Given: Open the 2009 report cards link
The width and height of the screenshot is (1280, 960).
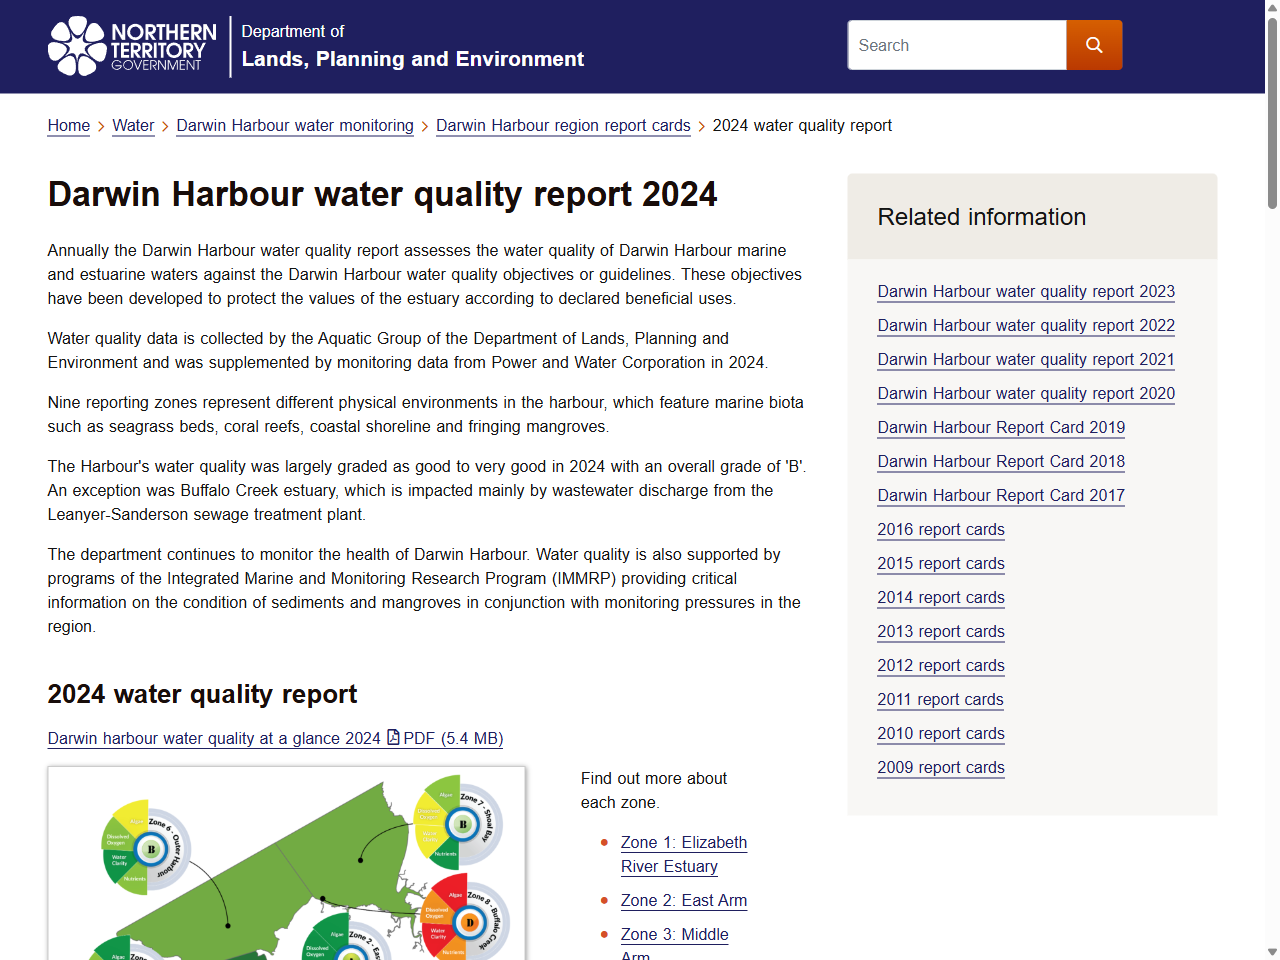Looking at the screenshot, I should [x=940, y=767].
